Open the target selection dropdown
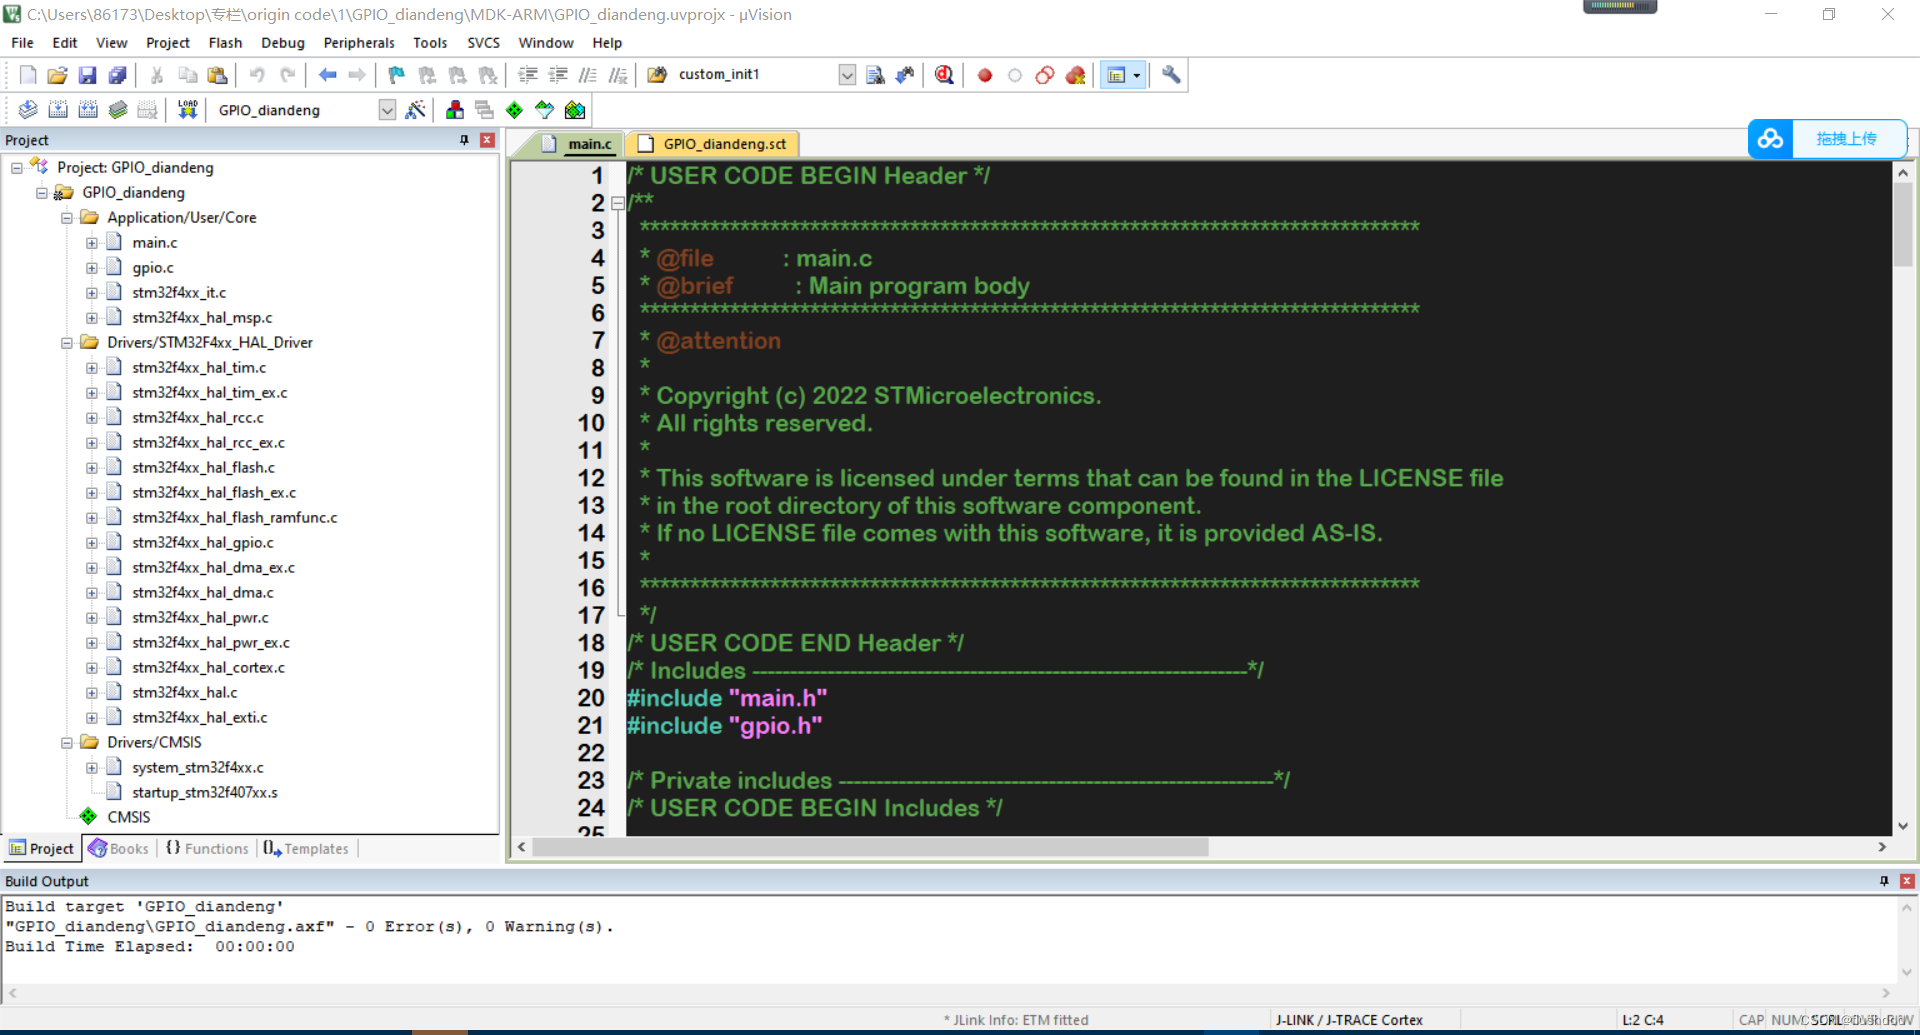 coord(387,110)
